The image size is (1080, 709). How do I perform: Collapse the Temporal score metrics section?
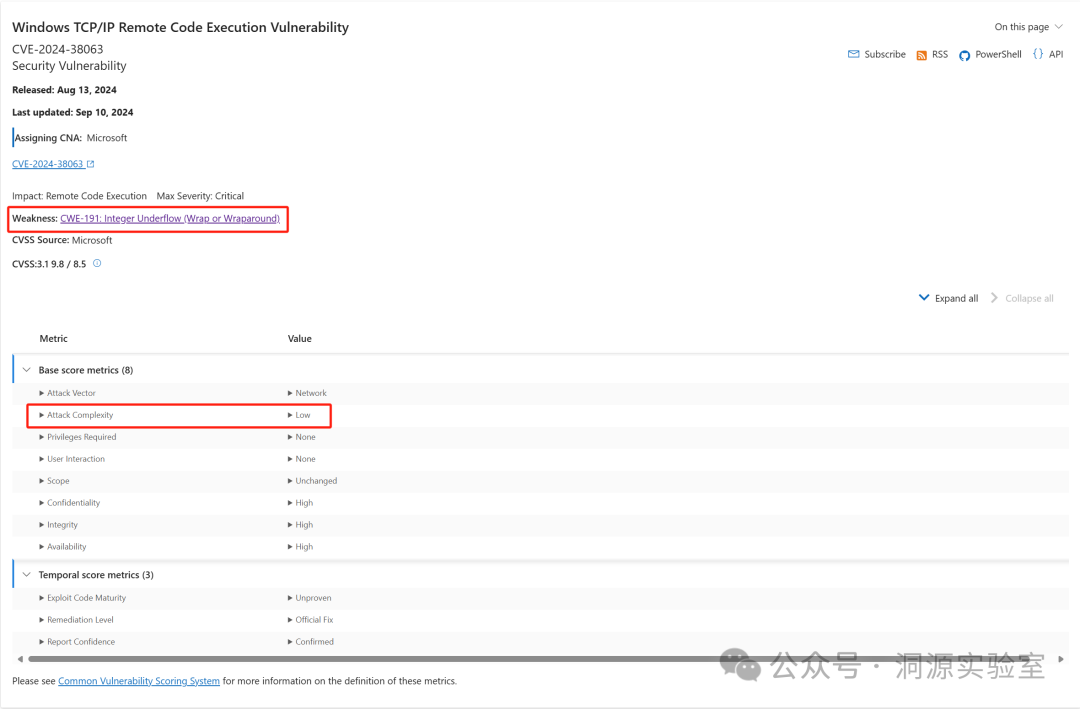pos(26,575)
